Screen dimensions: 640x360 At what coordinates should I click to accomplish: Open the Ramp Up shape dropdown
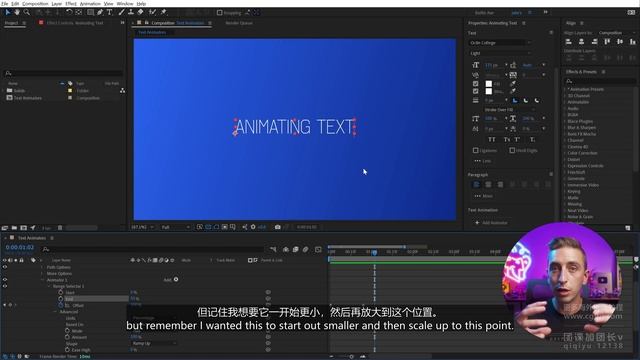tap(153, 343)
